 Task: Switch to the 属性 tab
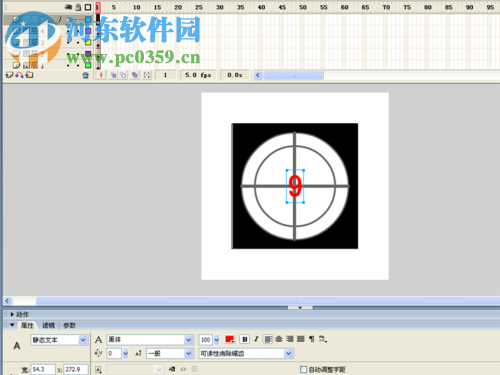click(x=27, y=325)
